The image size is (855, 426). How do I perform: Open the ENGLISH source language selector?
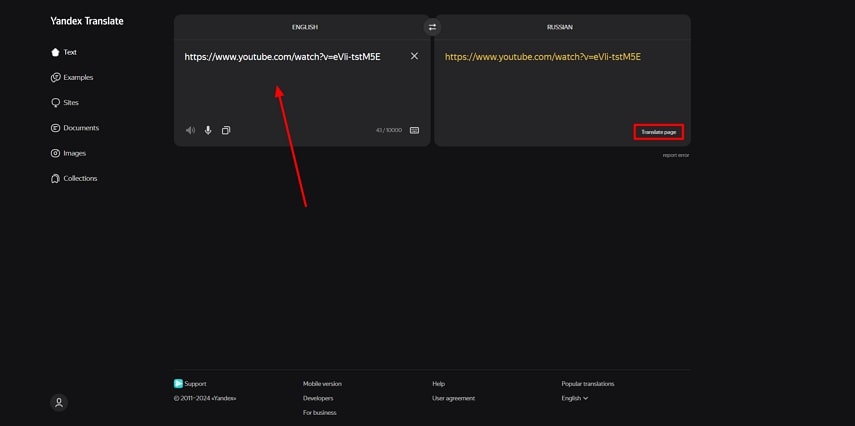(305, 27)
